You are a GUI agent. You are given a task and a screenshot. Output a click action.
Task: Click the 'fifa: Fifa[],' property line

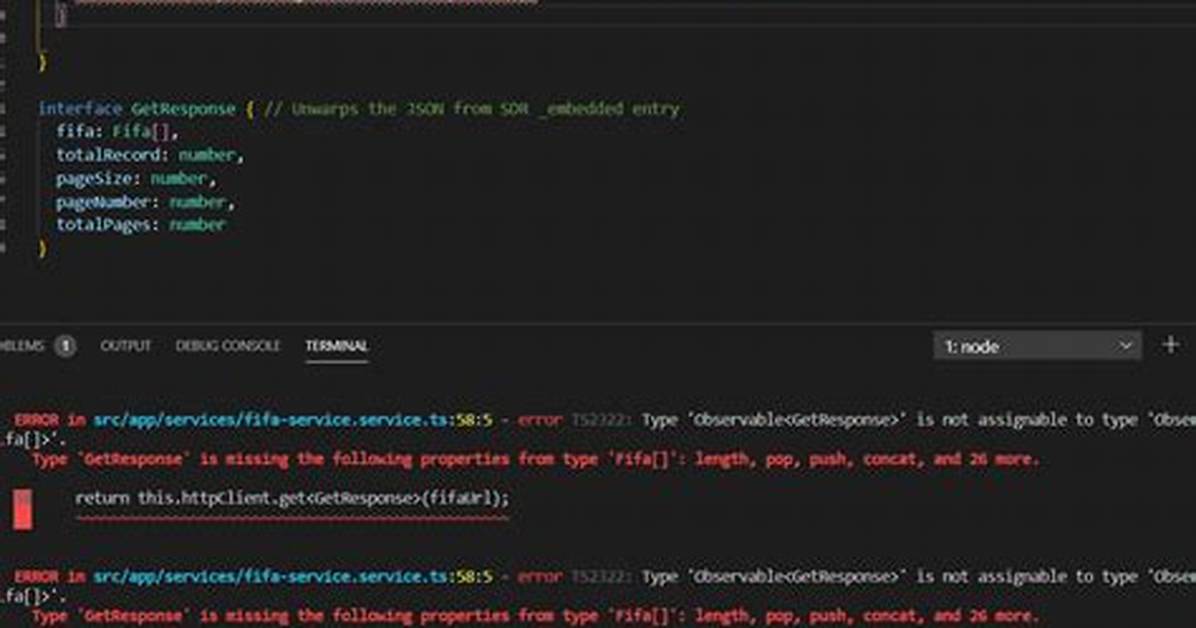click(117, 131)
